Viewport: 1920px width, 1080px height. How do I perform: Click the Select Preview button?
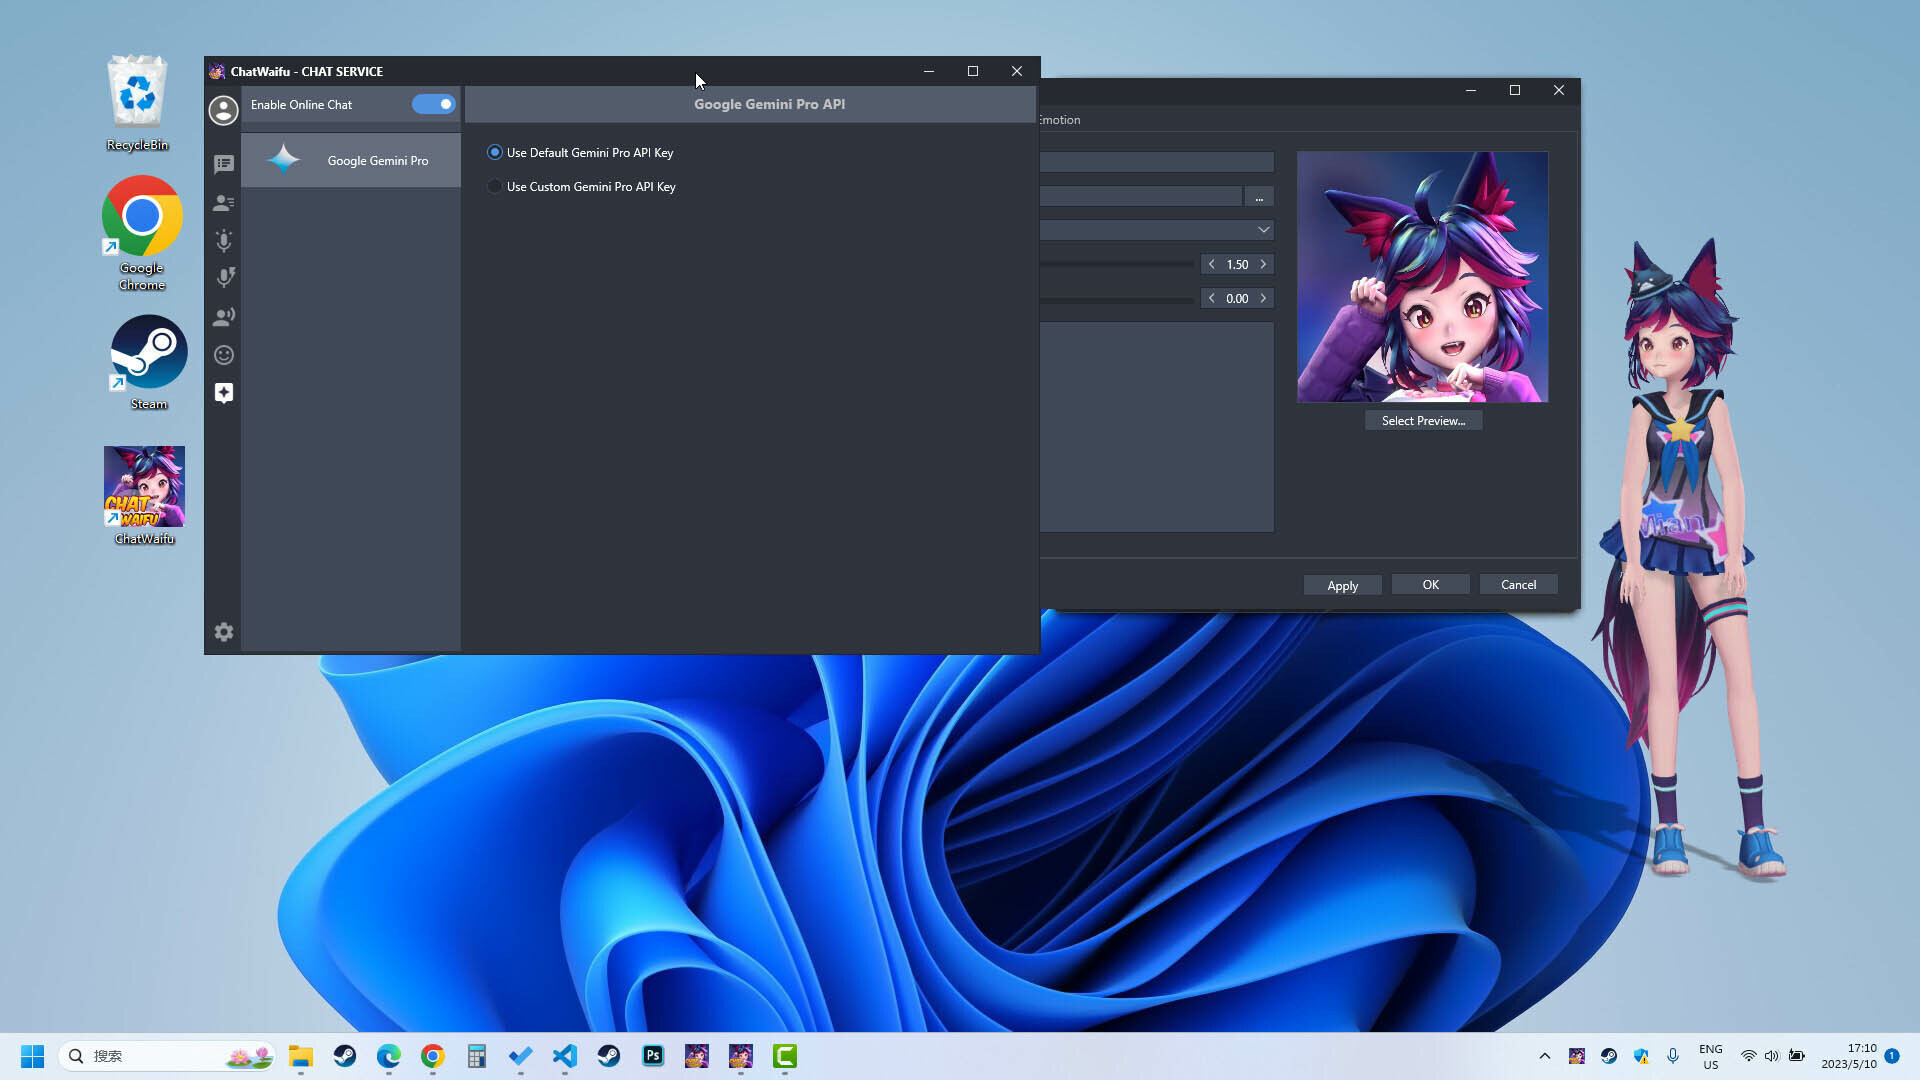[1423, 420]
